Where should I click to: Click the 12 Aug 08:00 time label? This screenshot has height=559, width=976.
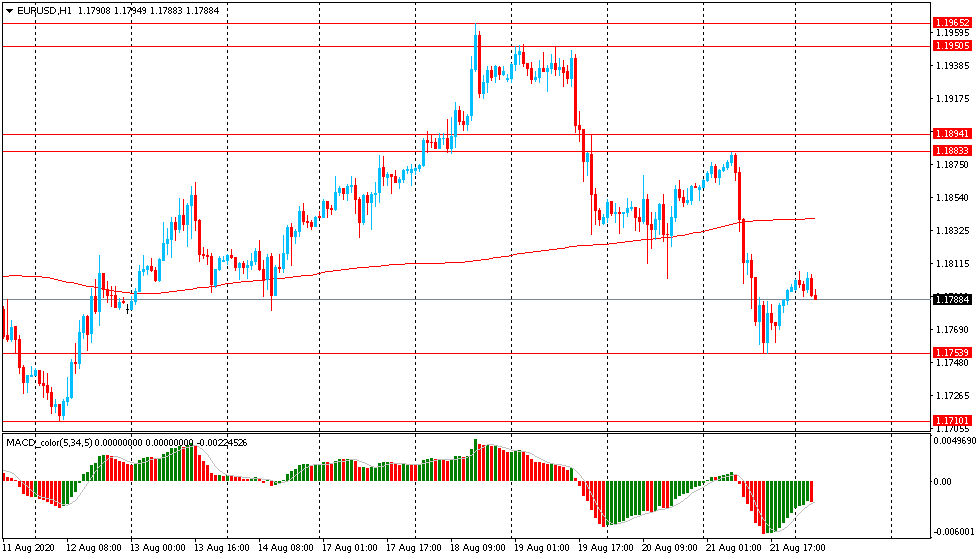point(93,548)
